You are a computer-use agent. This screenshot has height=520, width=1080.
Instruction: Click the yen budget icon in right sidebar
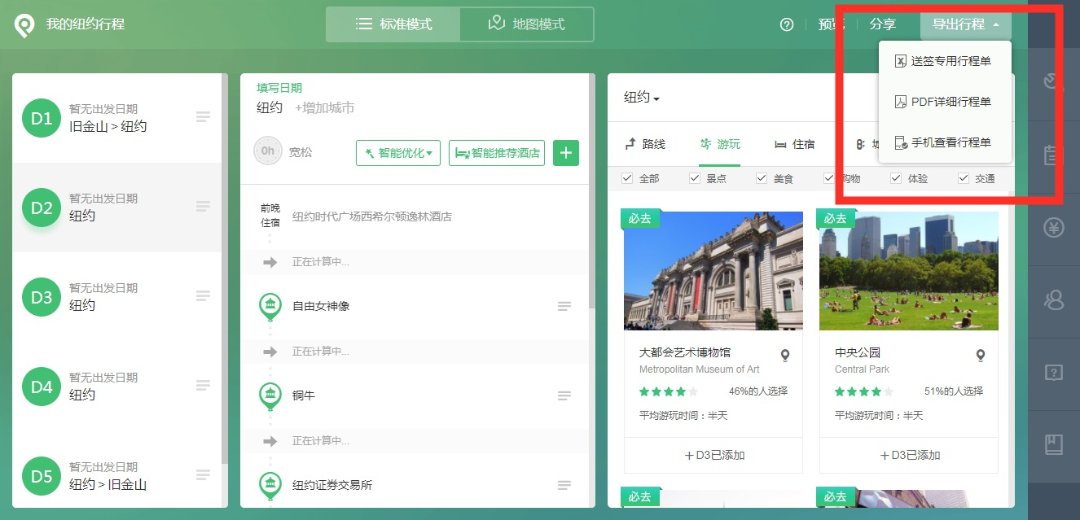(x=1053, y=229)
